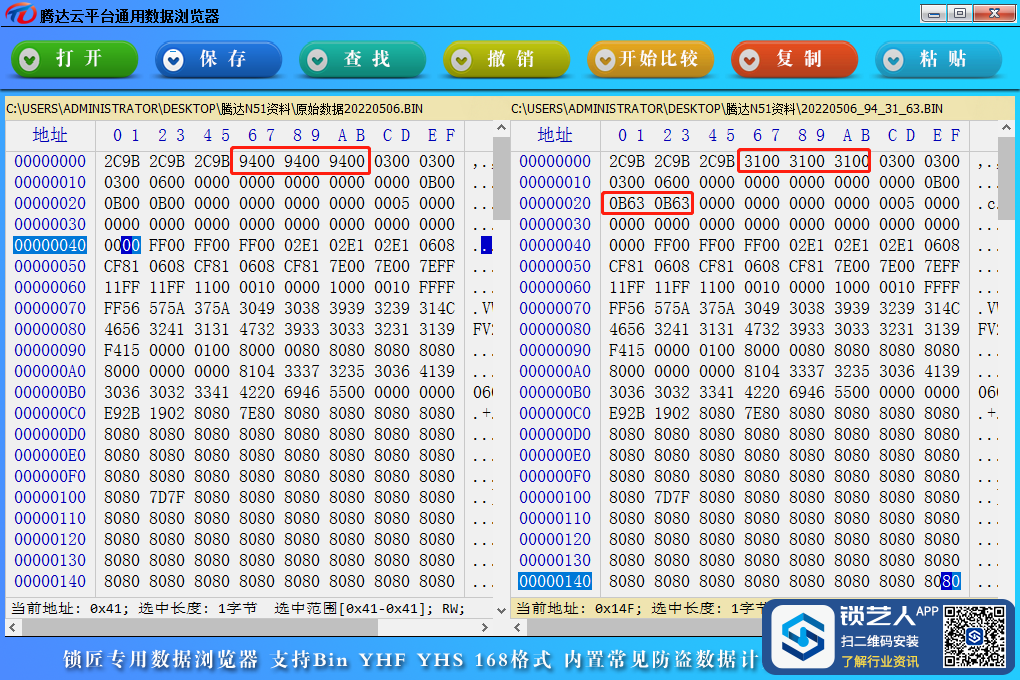Click the 撤销 (Undo) button
This screenshot has width=1020, height=680.
[x=507, y=59]
